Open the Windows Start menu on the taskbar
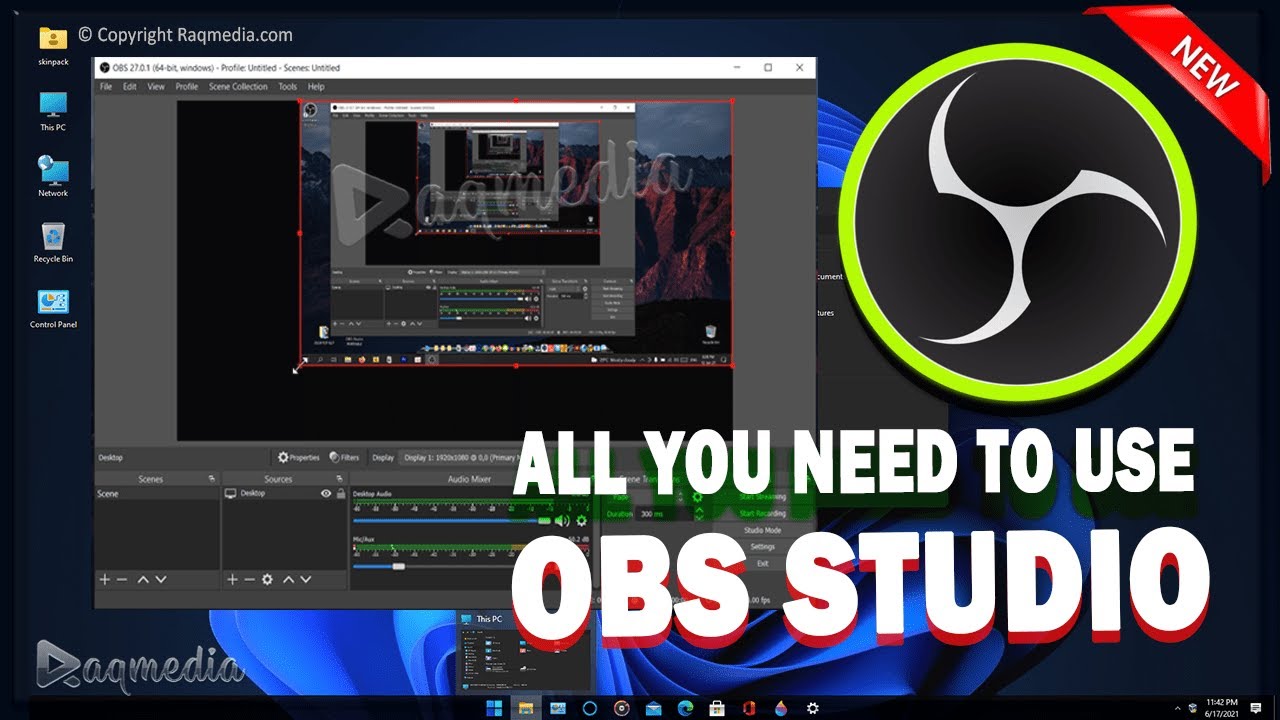The height and width of the screenshot is (720, 1280). (494, 708)
